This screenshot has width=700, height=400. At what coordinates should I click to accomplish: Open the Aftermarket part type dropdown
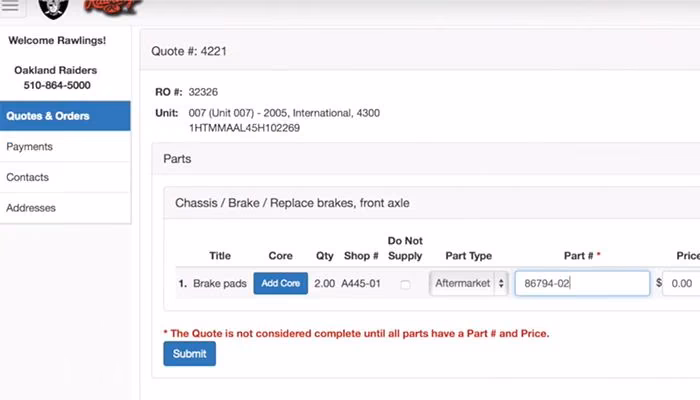pyautogui.click(x=468, y=283)
